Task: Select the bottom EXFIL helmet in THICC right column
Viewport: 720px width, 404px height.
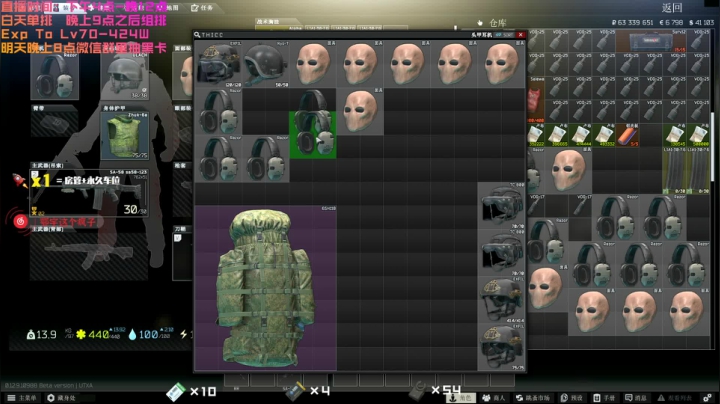Action: 501,347
